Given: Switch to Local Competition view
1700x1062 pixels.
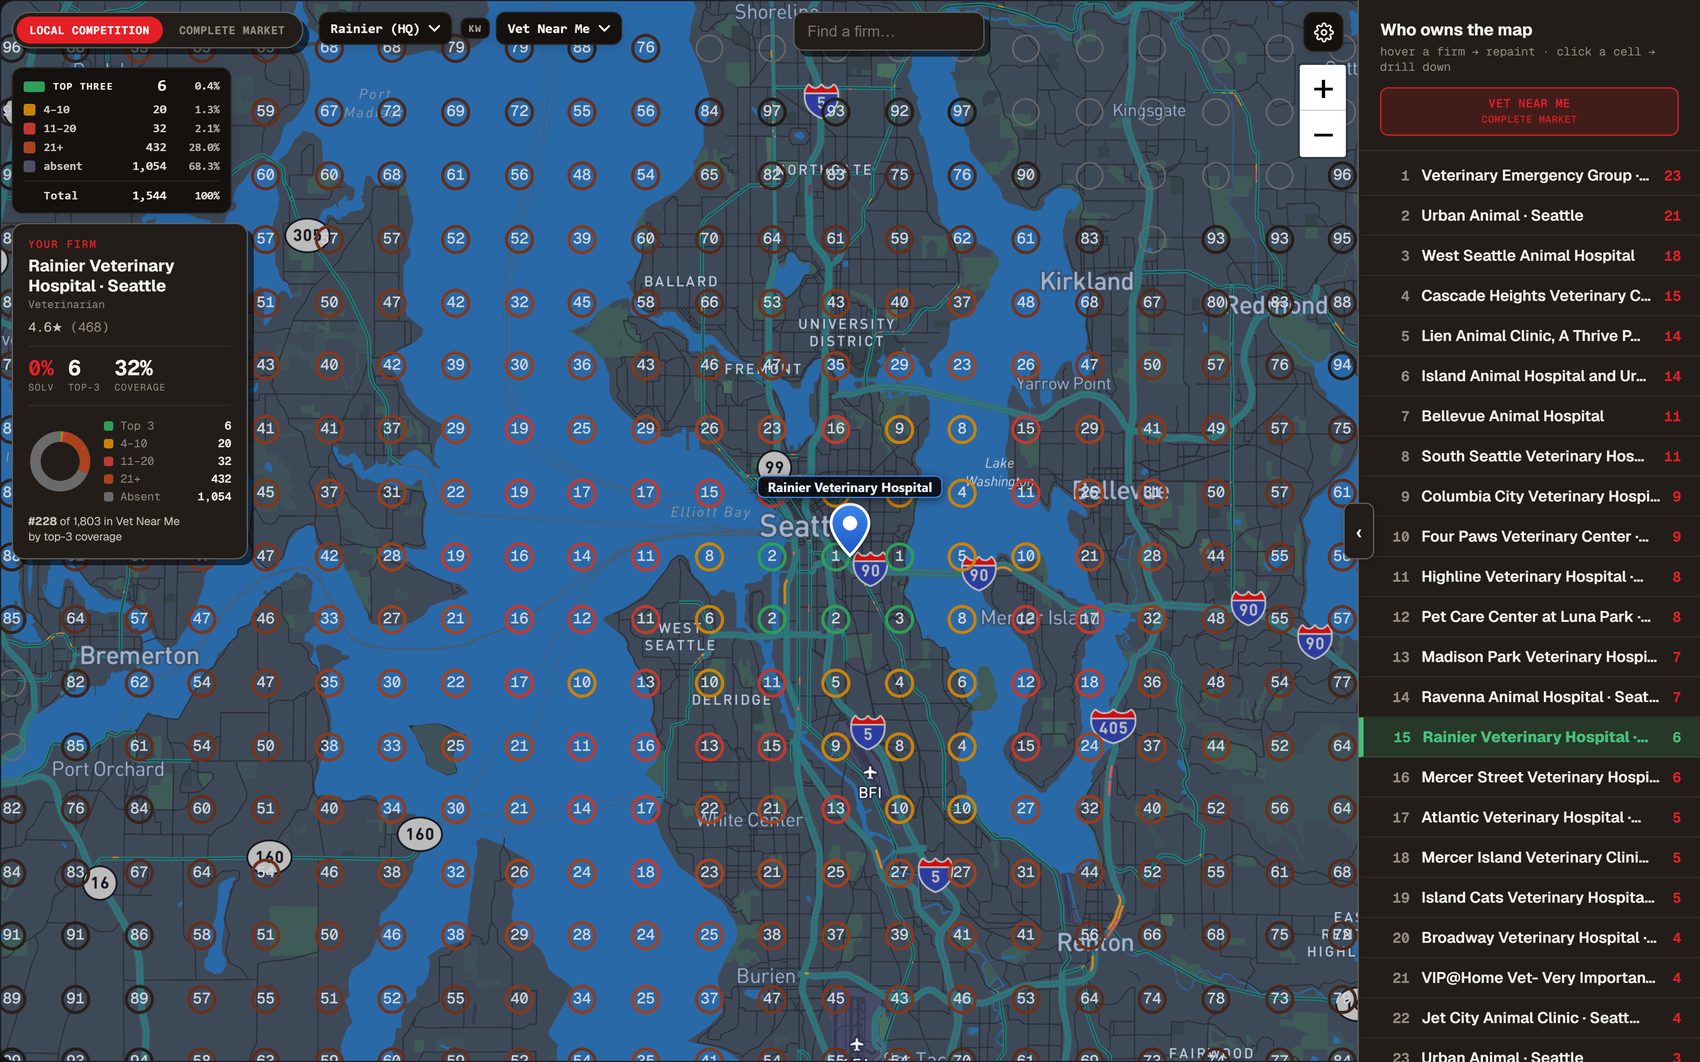Looking at the screenshot, I should [x=89, y=30].
